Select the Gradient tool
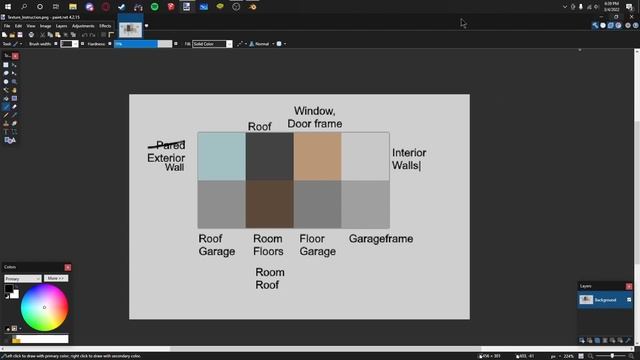Viewport: 640px width, 360px height. coord(14,98)
